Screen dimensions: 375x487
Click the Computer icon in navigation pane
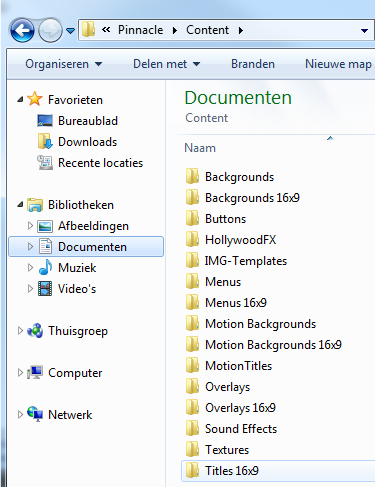(x=35, y=372)
